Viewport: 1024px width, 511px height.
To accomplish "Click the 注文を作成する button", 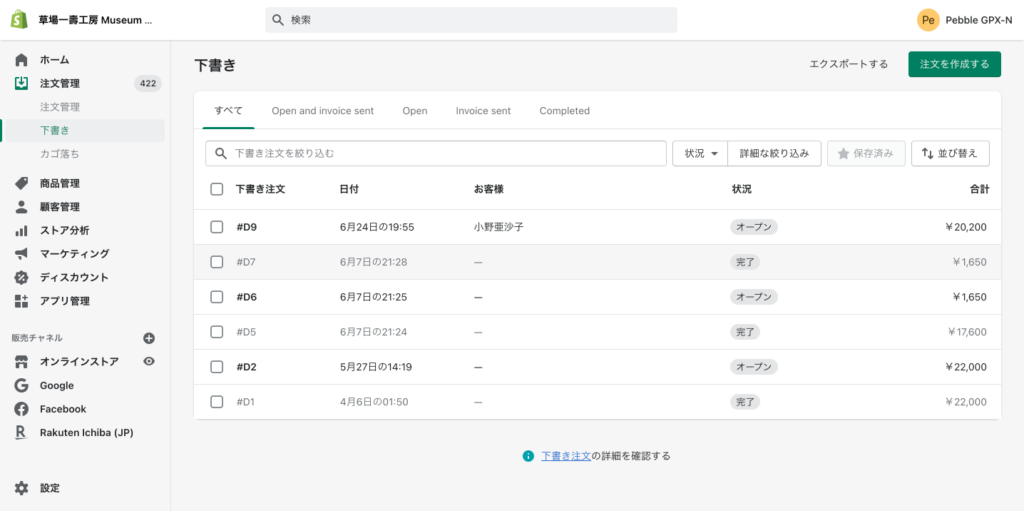I will [x=953, y=64].
